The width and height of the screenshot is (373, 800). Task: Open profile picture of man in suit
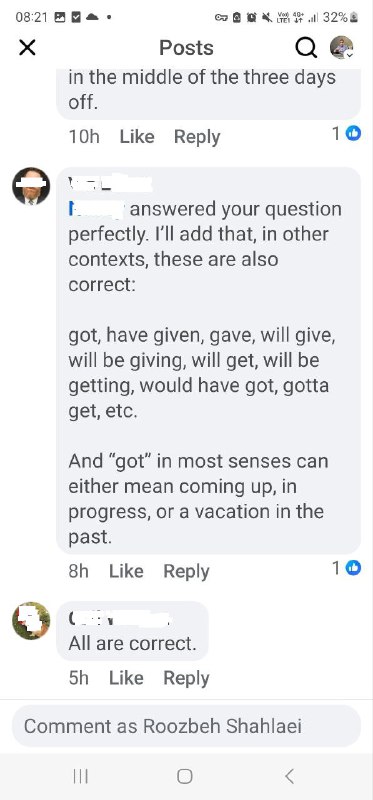point(31,186)
